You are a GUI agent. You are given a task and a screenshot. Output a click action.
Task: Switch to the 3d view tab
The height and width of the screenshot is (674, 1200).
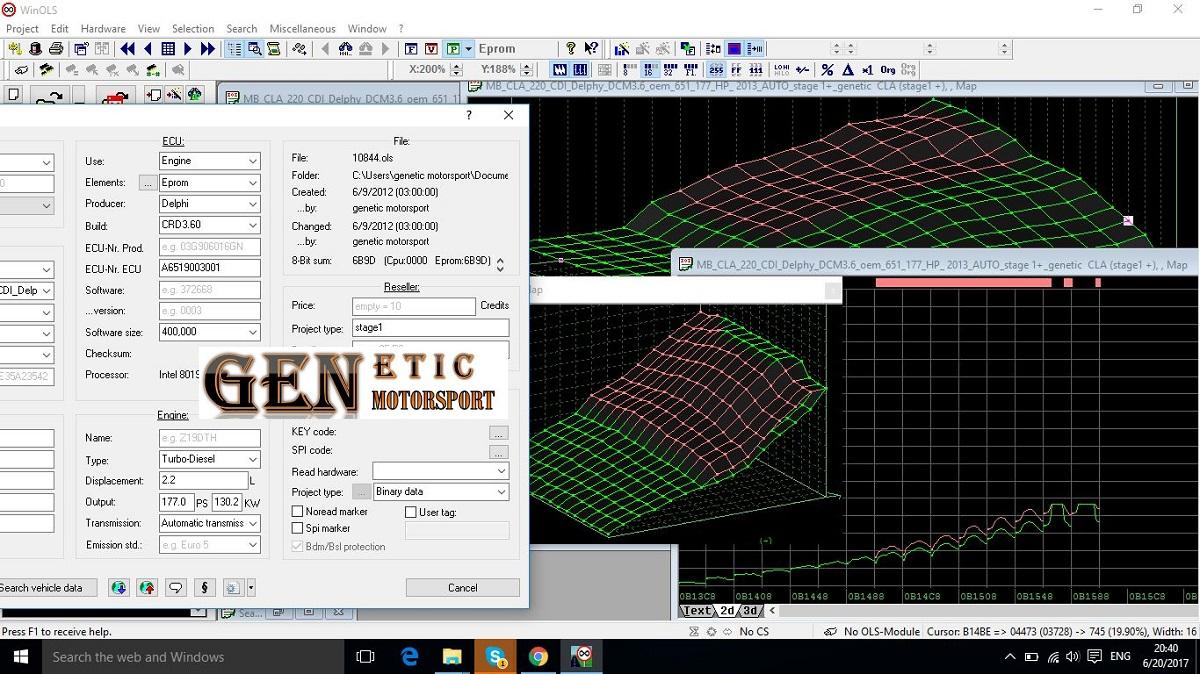tap(750, 610)
